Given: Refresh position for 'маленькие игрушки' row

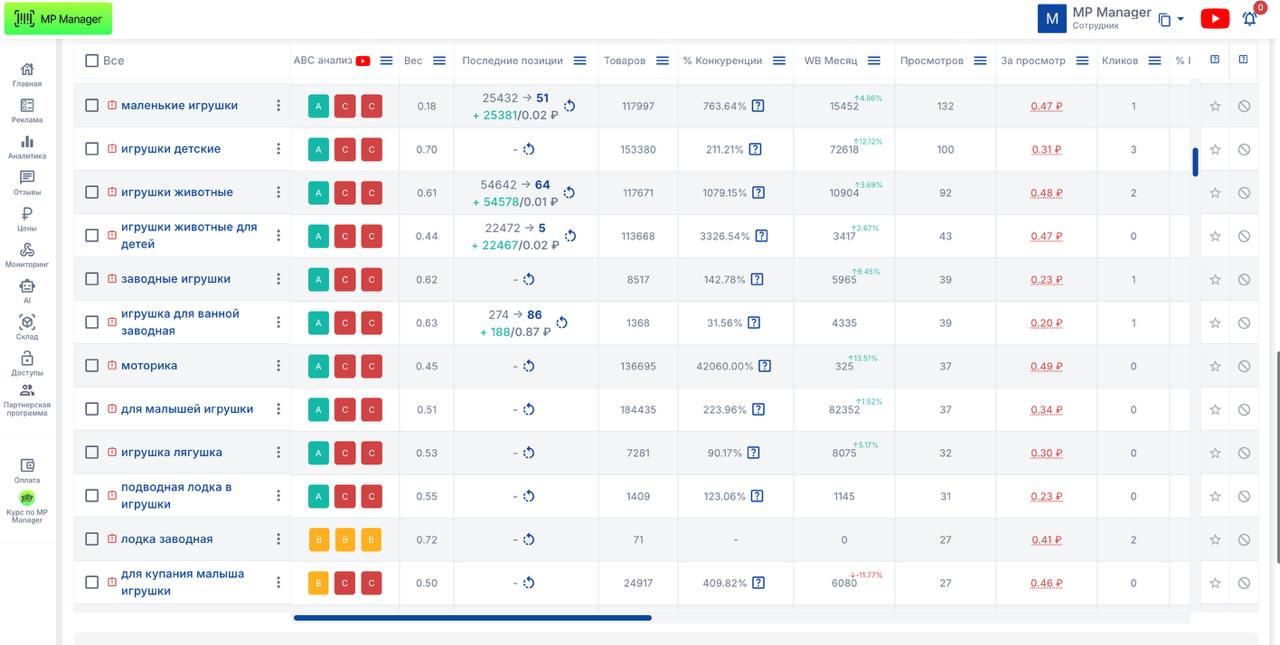Looking at the screenshot, I should click(569, 106).
